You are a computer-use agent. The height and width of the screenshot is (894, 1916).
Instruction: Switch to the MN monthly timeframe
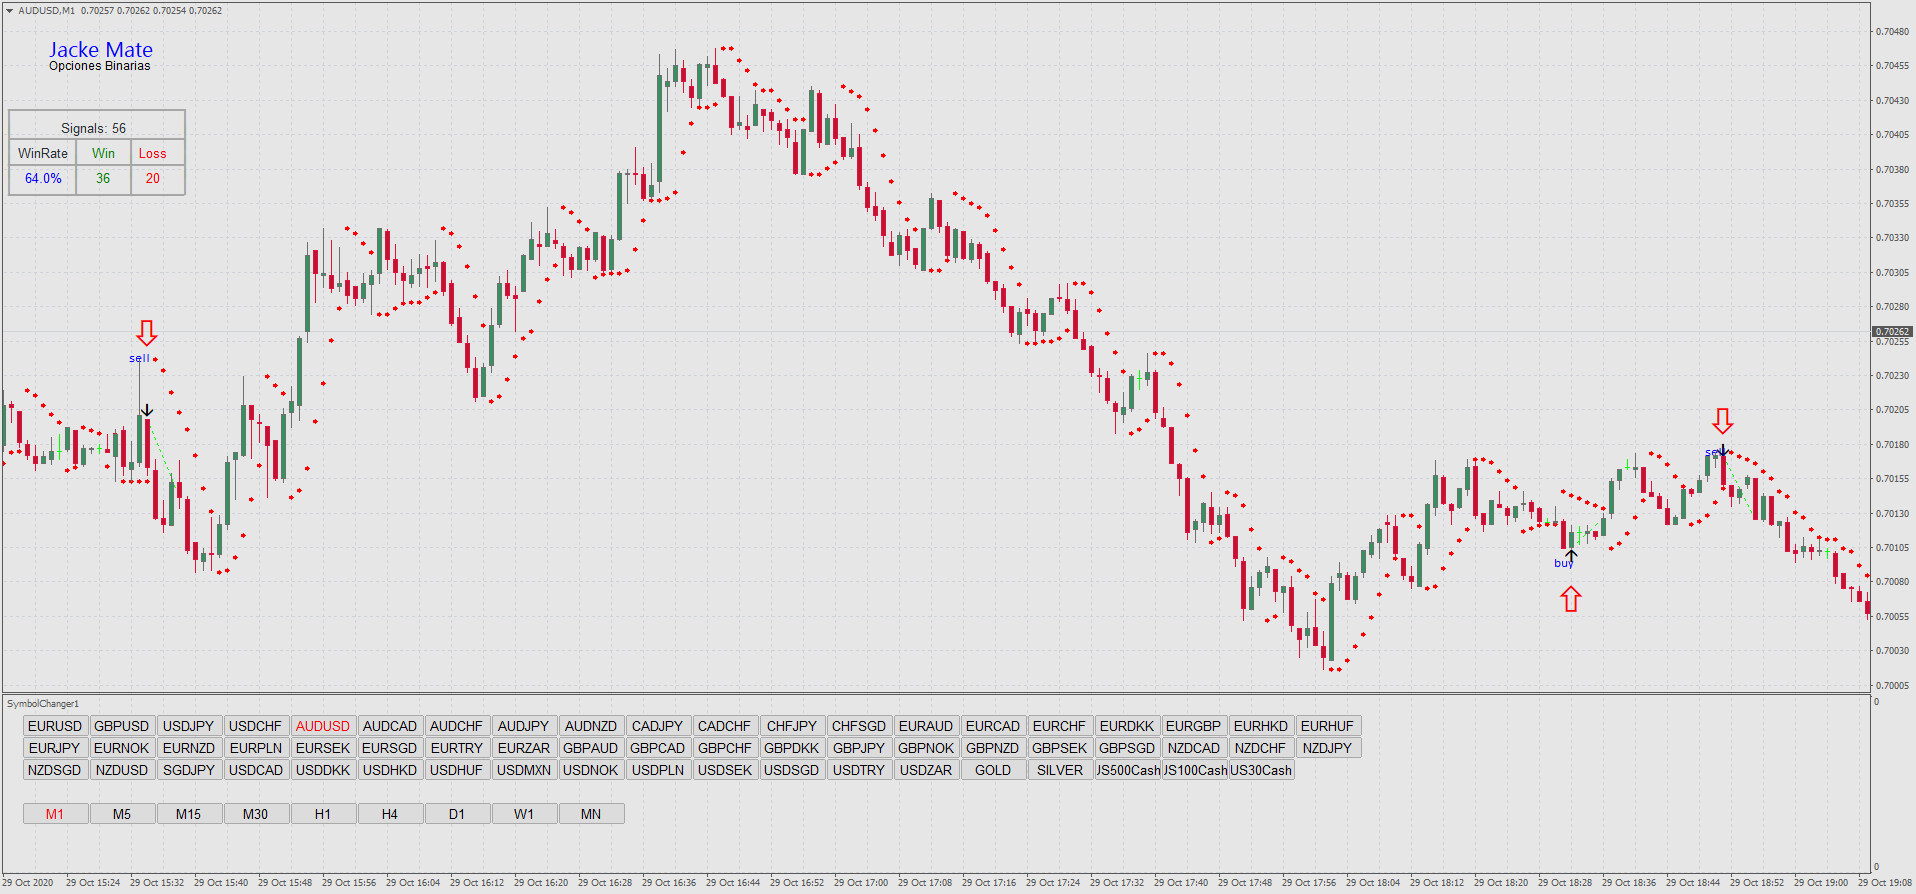tap(591, 814)
